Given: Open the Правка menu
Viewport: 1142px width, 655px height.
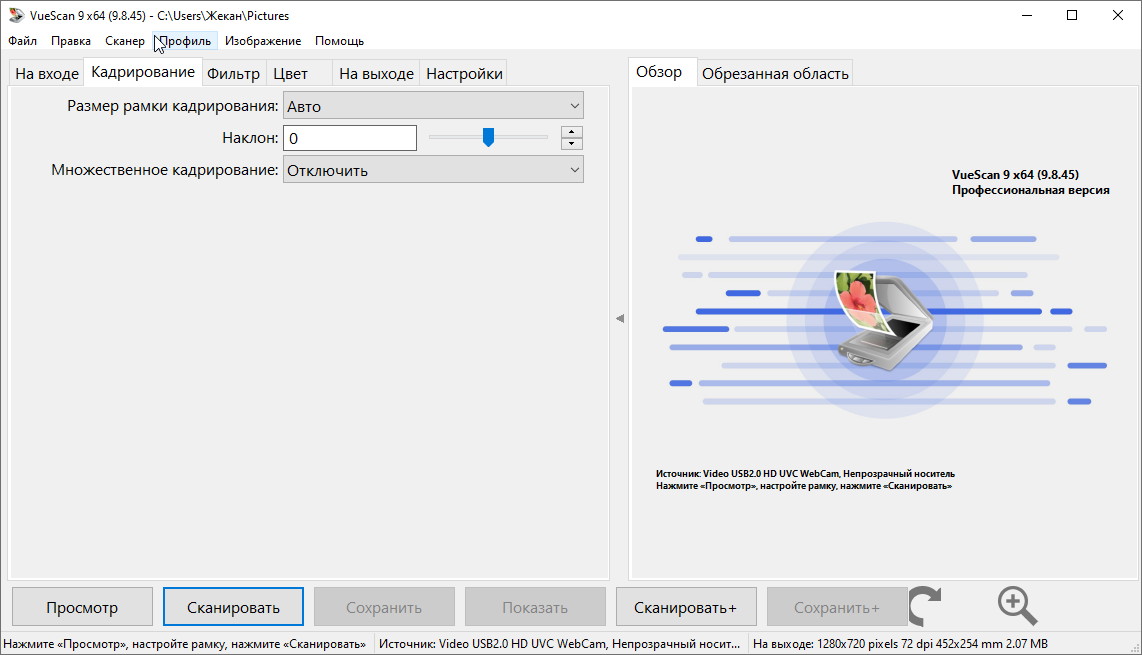Looking at the screenshot, I should (71, 41).
